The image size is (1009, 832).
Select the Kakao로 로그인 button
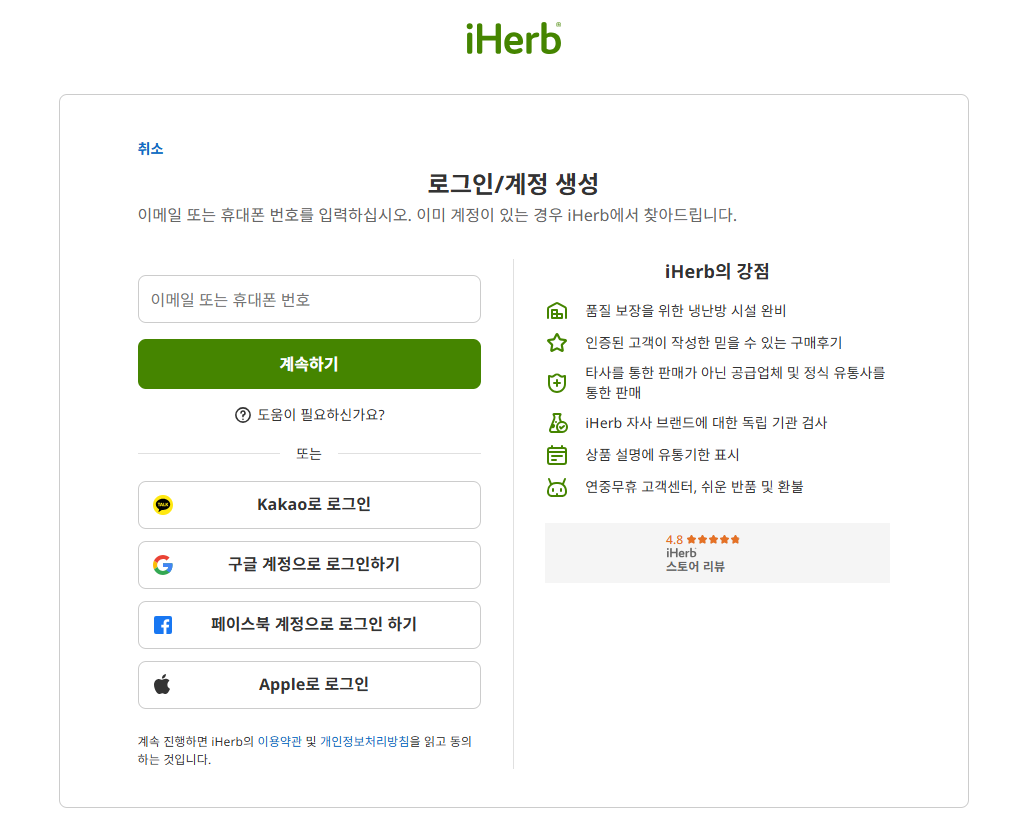click(308, 505)
